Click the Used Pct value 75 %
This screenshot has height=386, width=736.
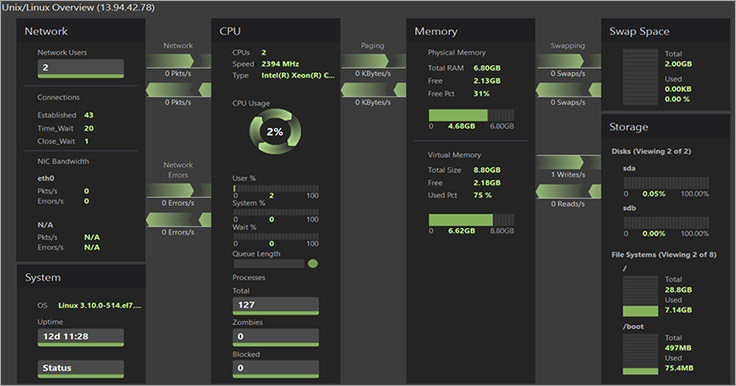tap(483, 195)
